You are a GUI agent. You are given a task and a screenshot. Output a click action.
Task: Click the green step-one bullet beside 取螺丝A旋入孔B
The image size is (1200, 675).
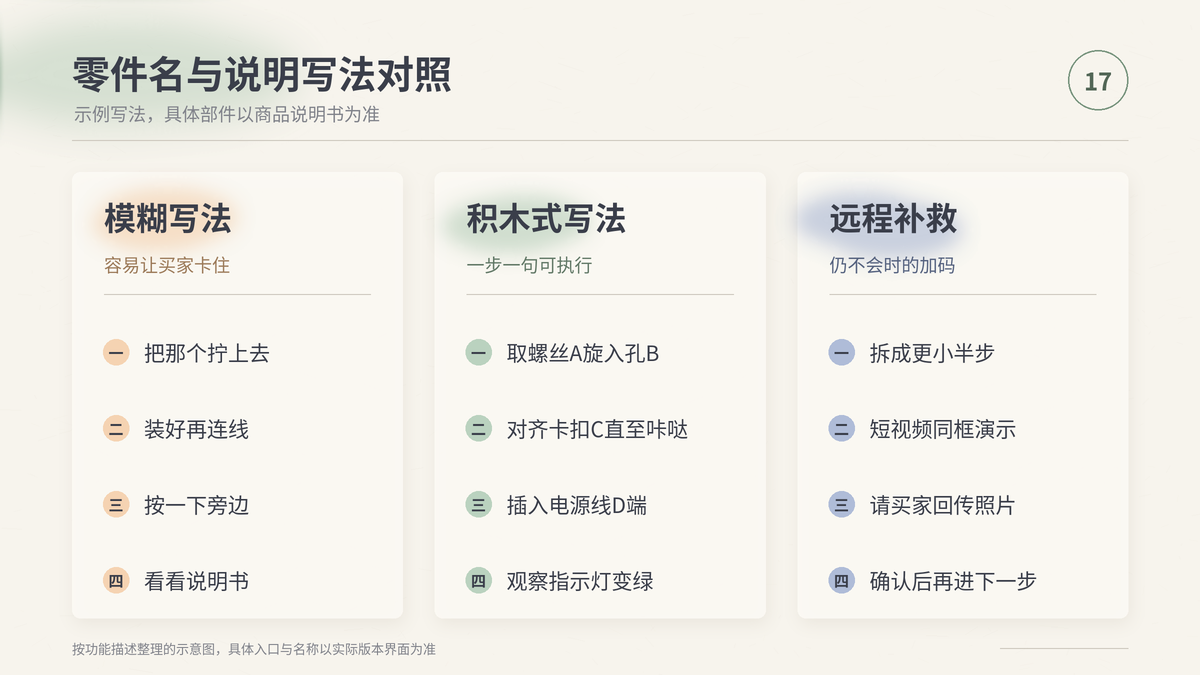pos(479,353)
